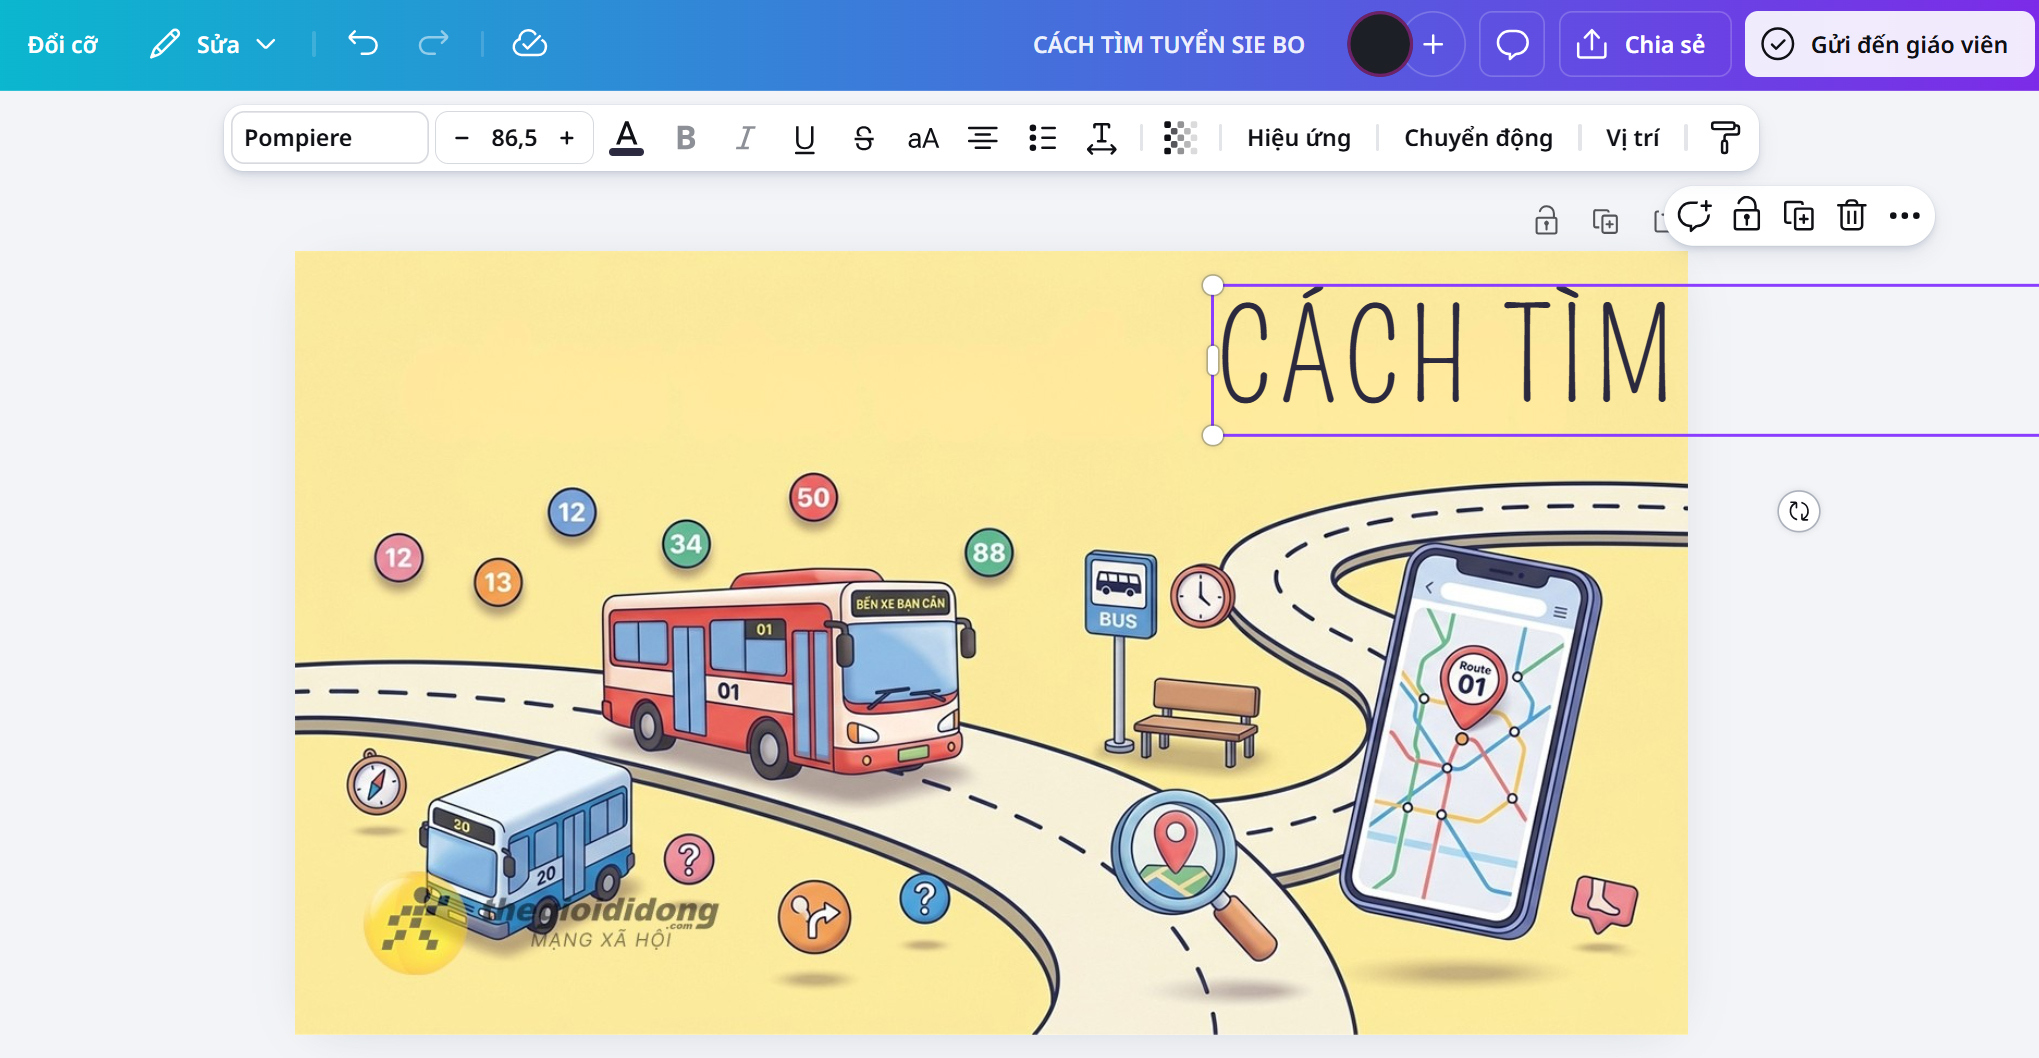Open the Chia sẻ sharing options
Viewport: 2039px width, 1058px height.
tap(1644, 44)
